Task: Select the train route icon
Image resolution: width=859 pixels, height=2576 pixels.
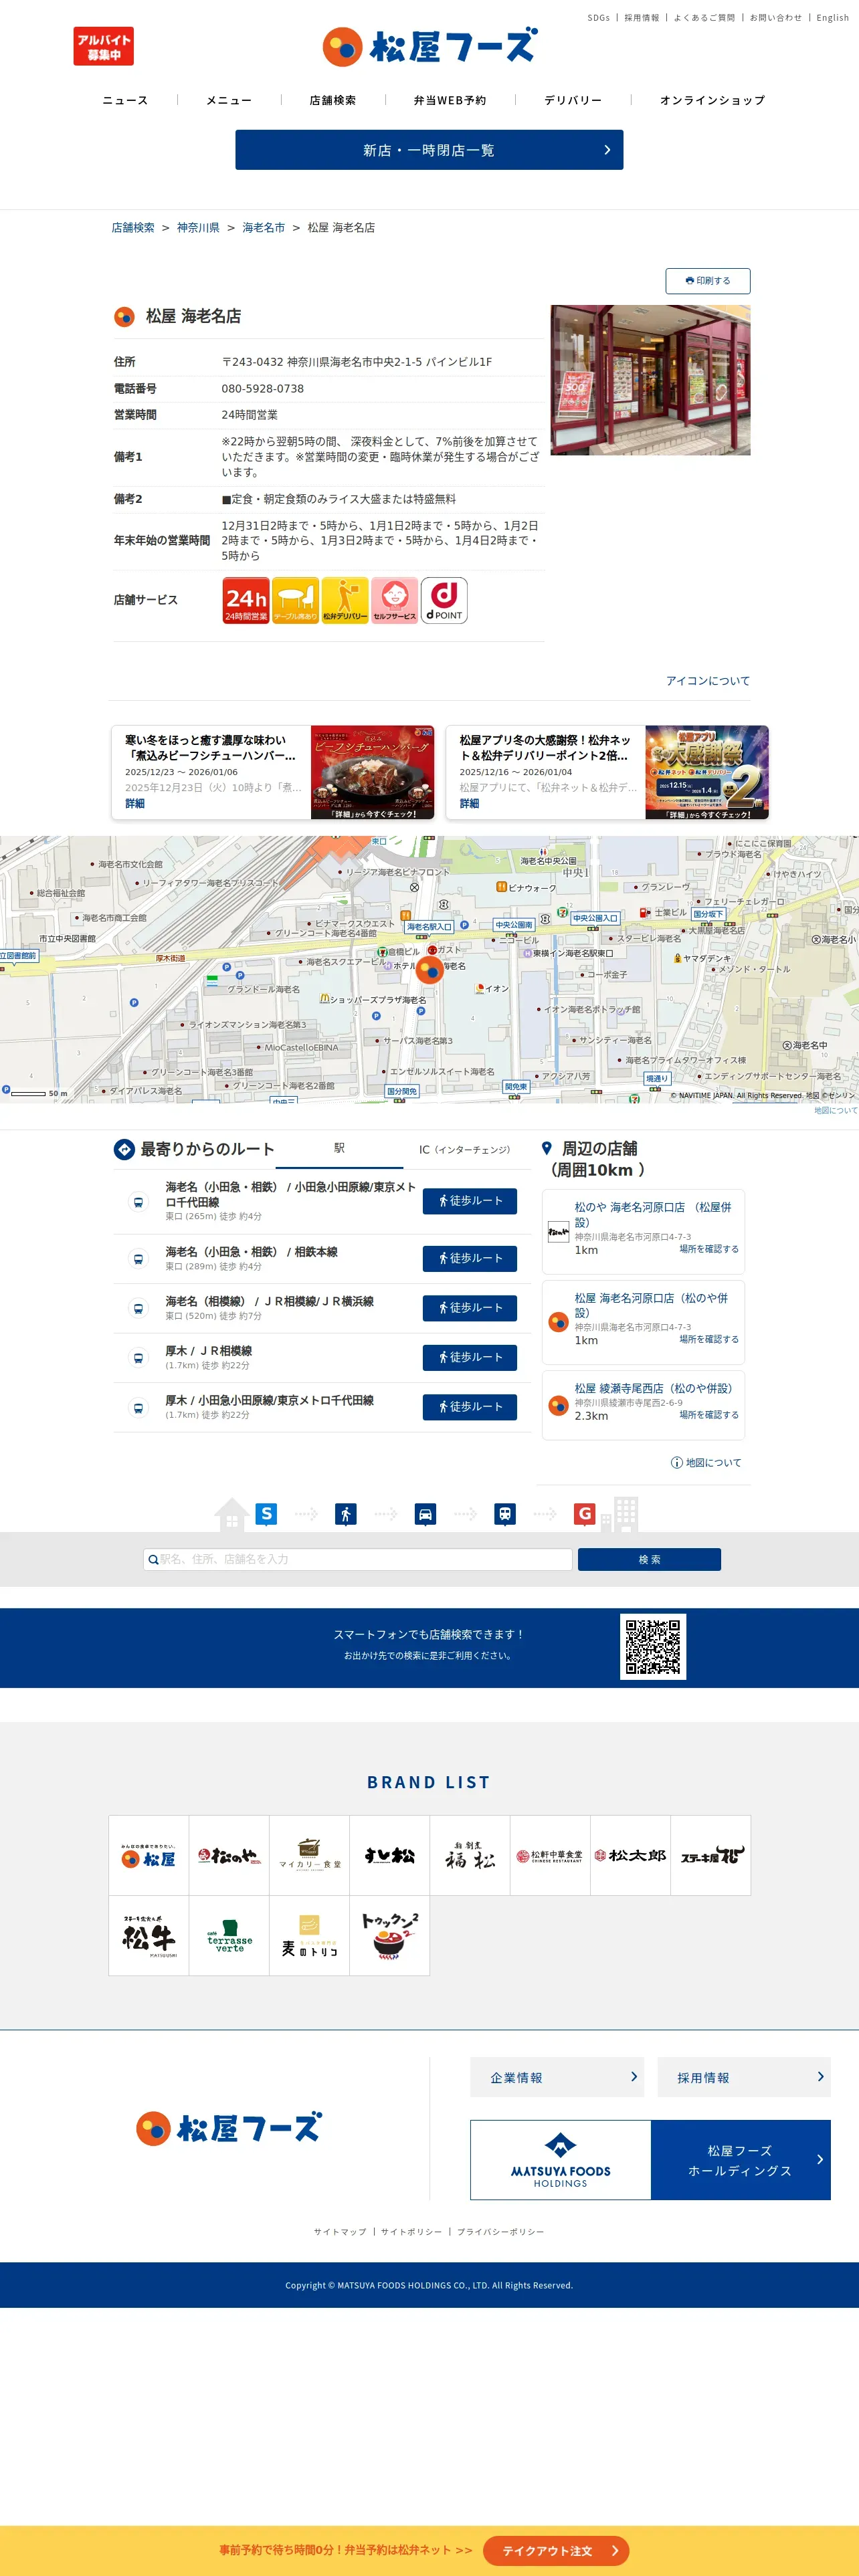Action: point(506,1514)
